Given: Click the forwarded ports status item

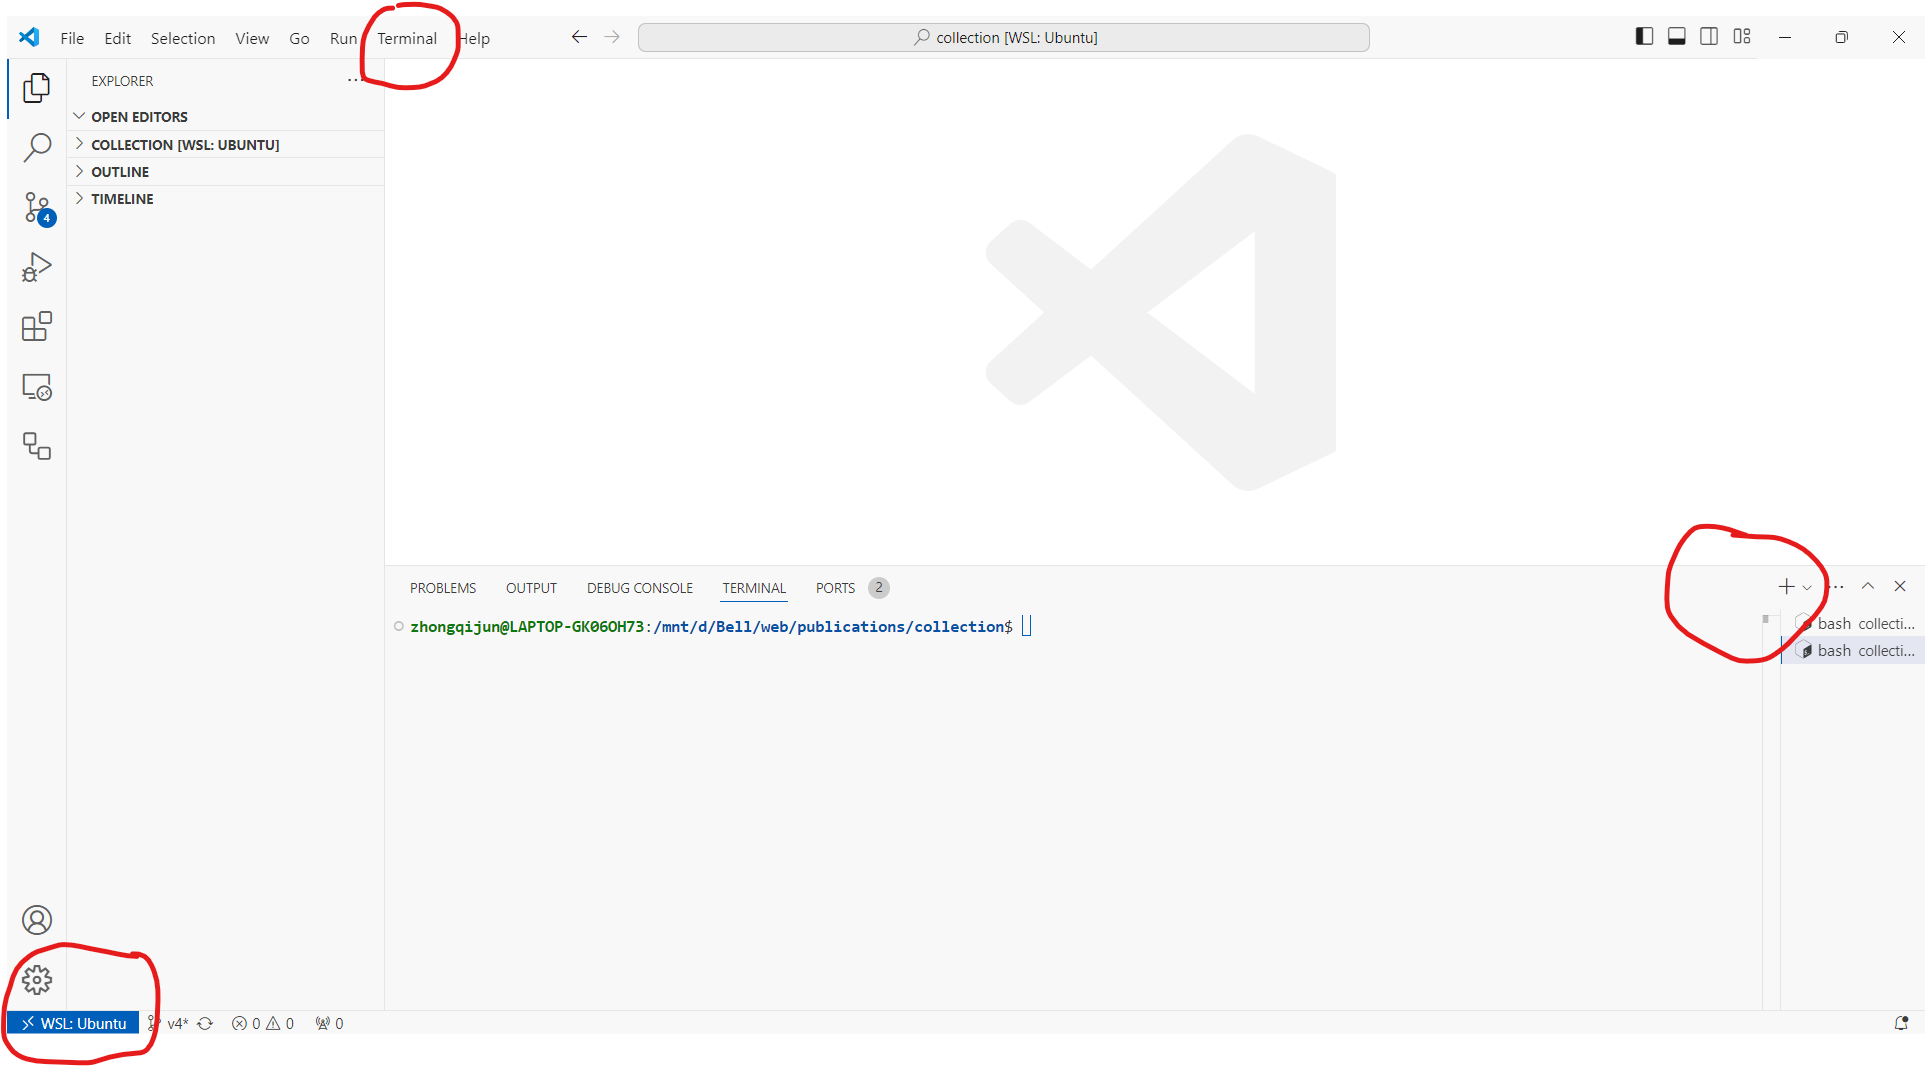Looking at the screenshot, I should (x=329, y=1023).
